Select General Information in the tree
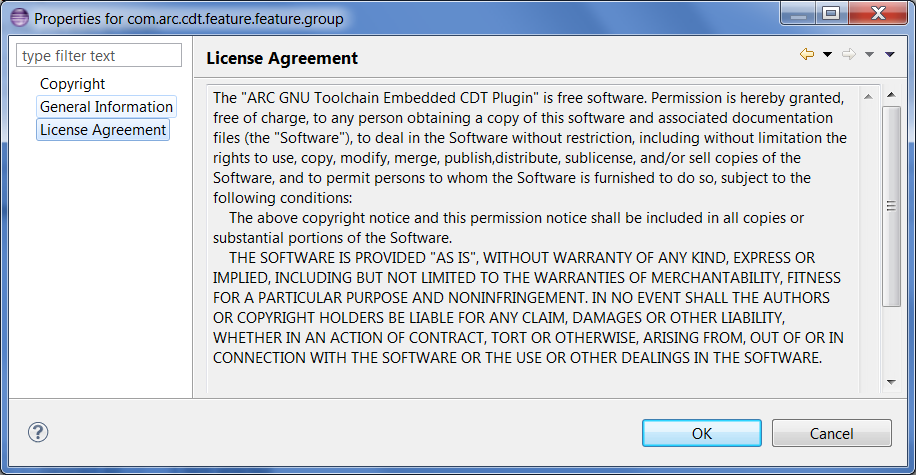Viewport: 916px width, 475px height. (x=106, y=107)
